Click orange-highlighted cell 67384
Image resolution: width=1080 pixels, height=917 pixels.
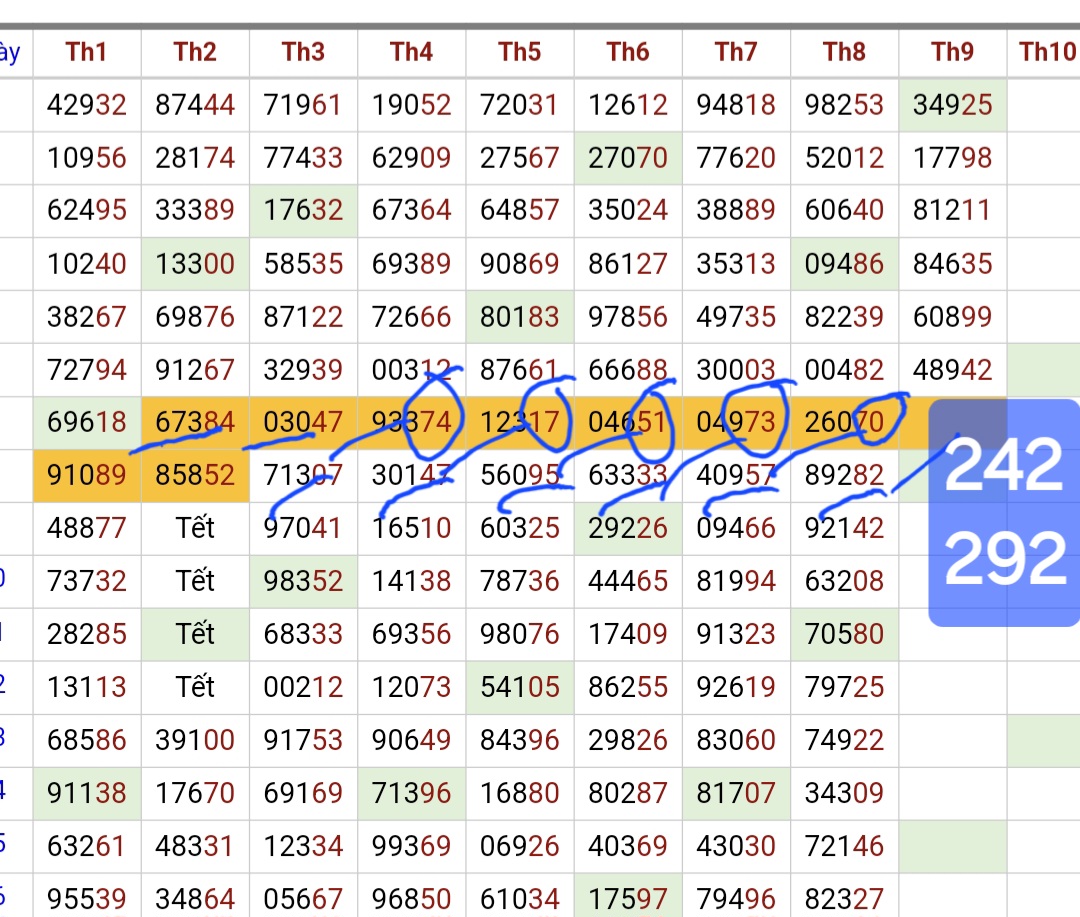[x=195, y=422]
